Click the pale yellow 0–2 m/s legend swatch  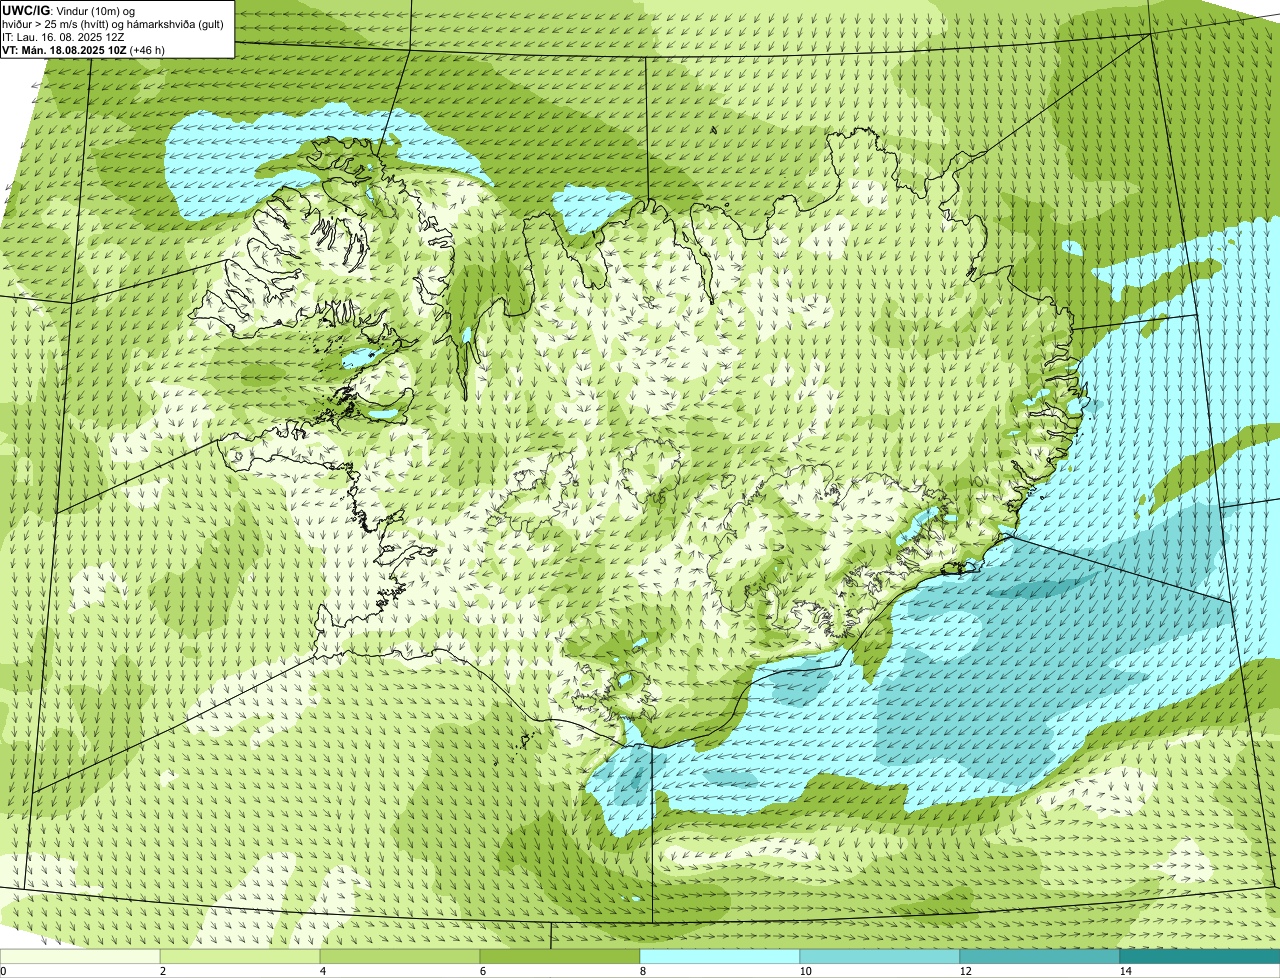click(80, 956)
